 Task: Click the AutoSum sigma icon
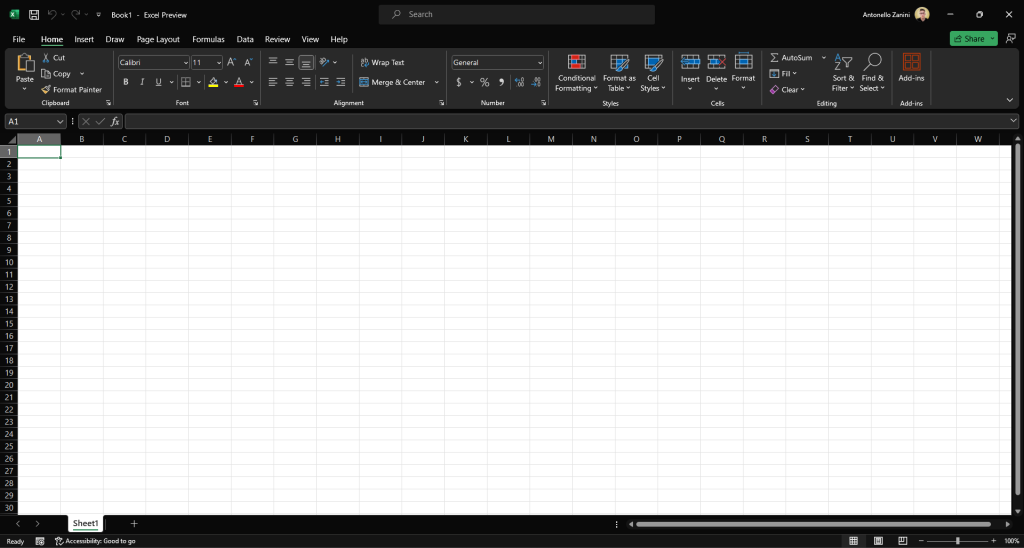[x=774, y=58]
